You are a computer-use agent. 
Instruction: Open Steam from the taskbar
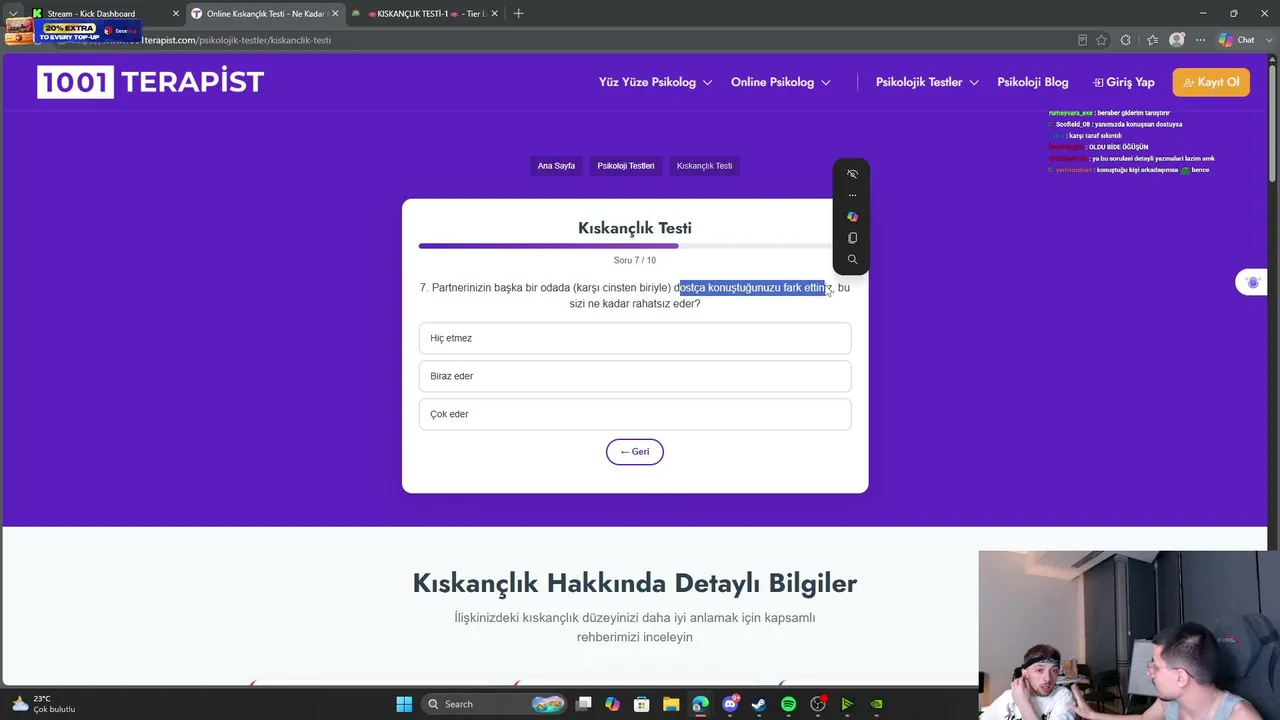pos(759,704)
